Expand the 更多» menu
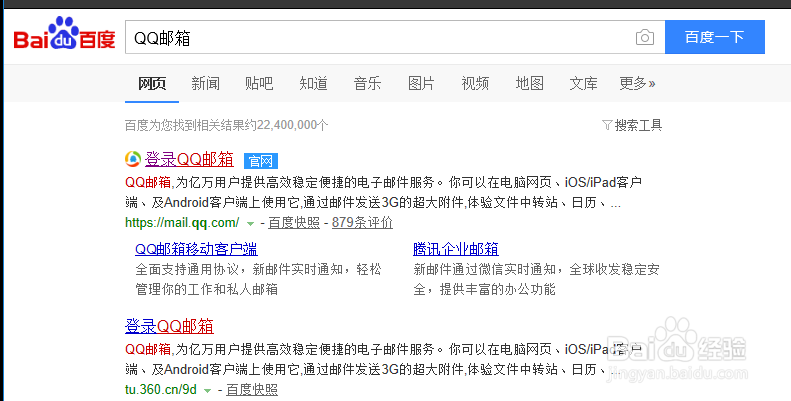This screenshot has height=401, width=791. 637,83
